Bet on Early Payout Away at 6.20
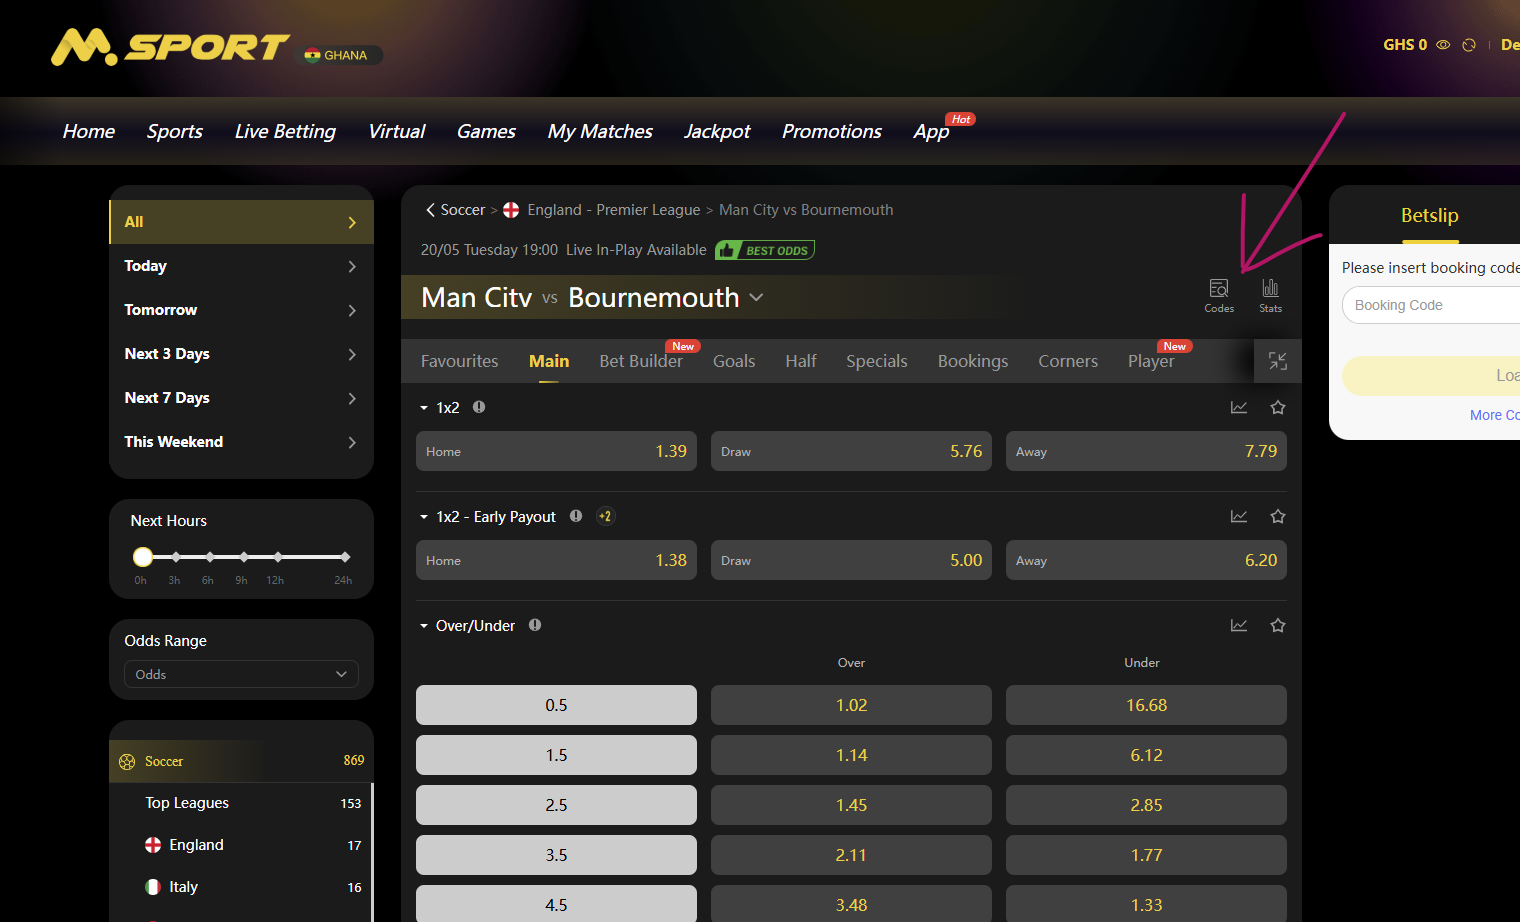 click(1146, 560)
